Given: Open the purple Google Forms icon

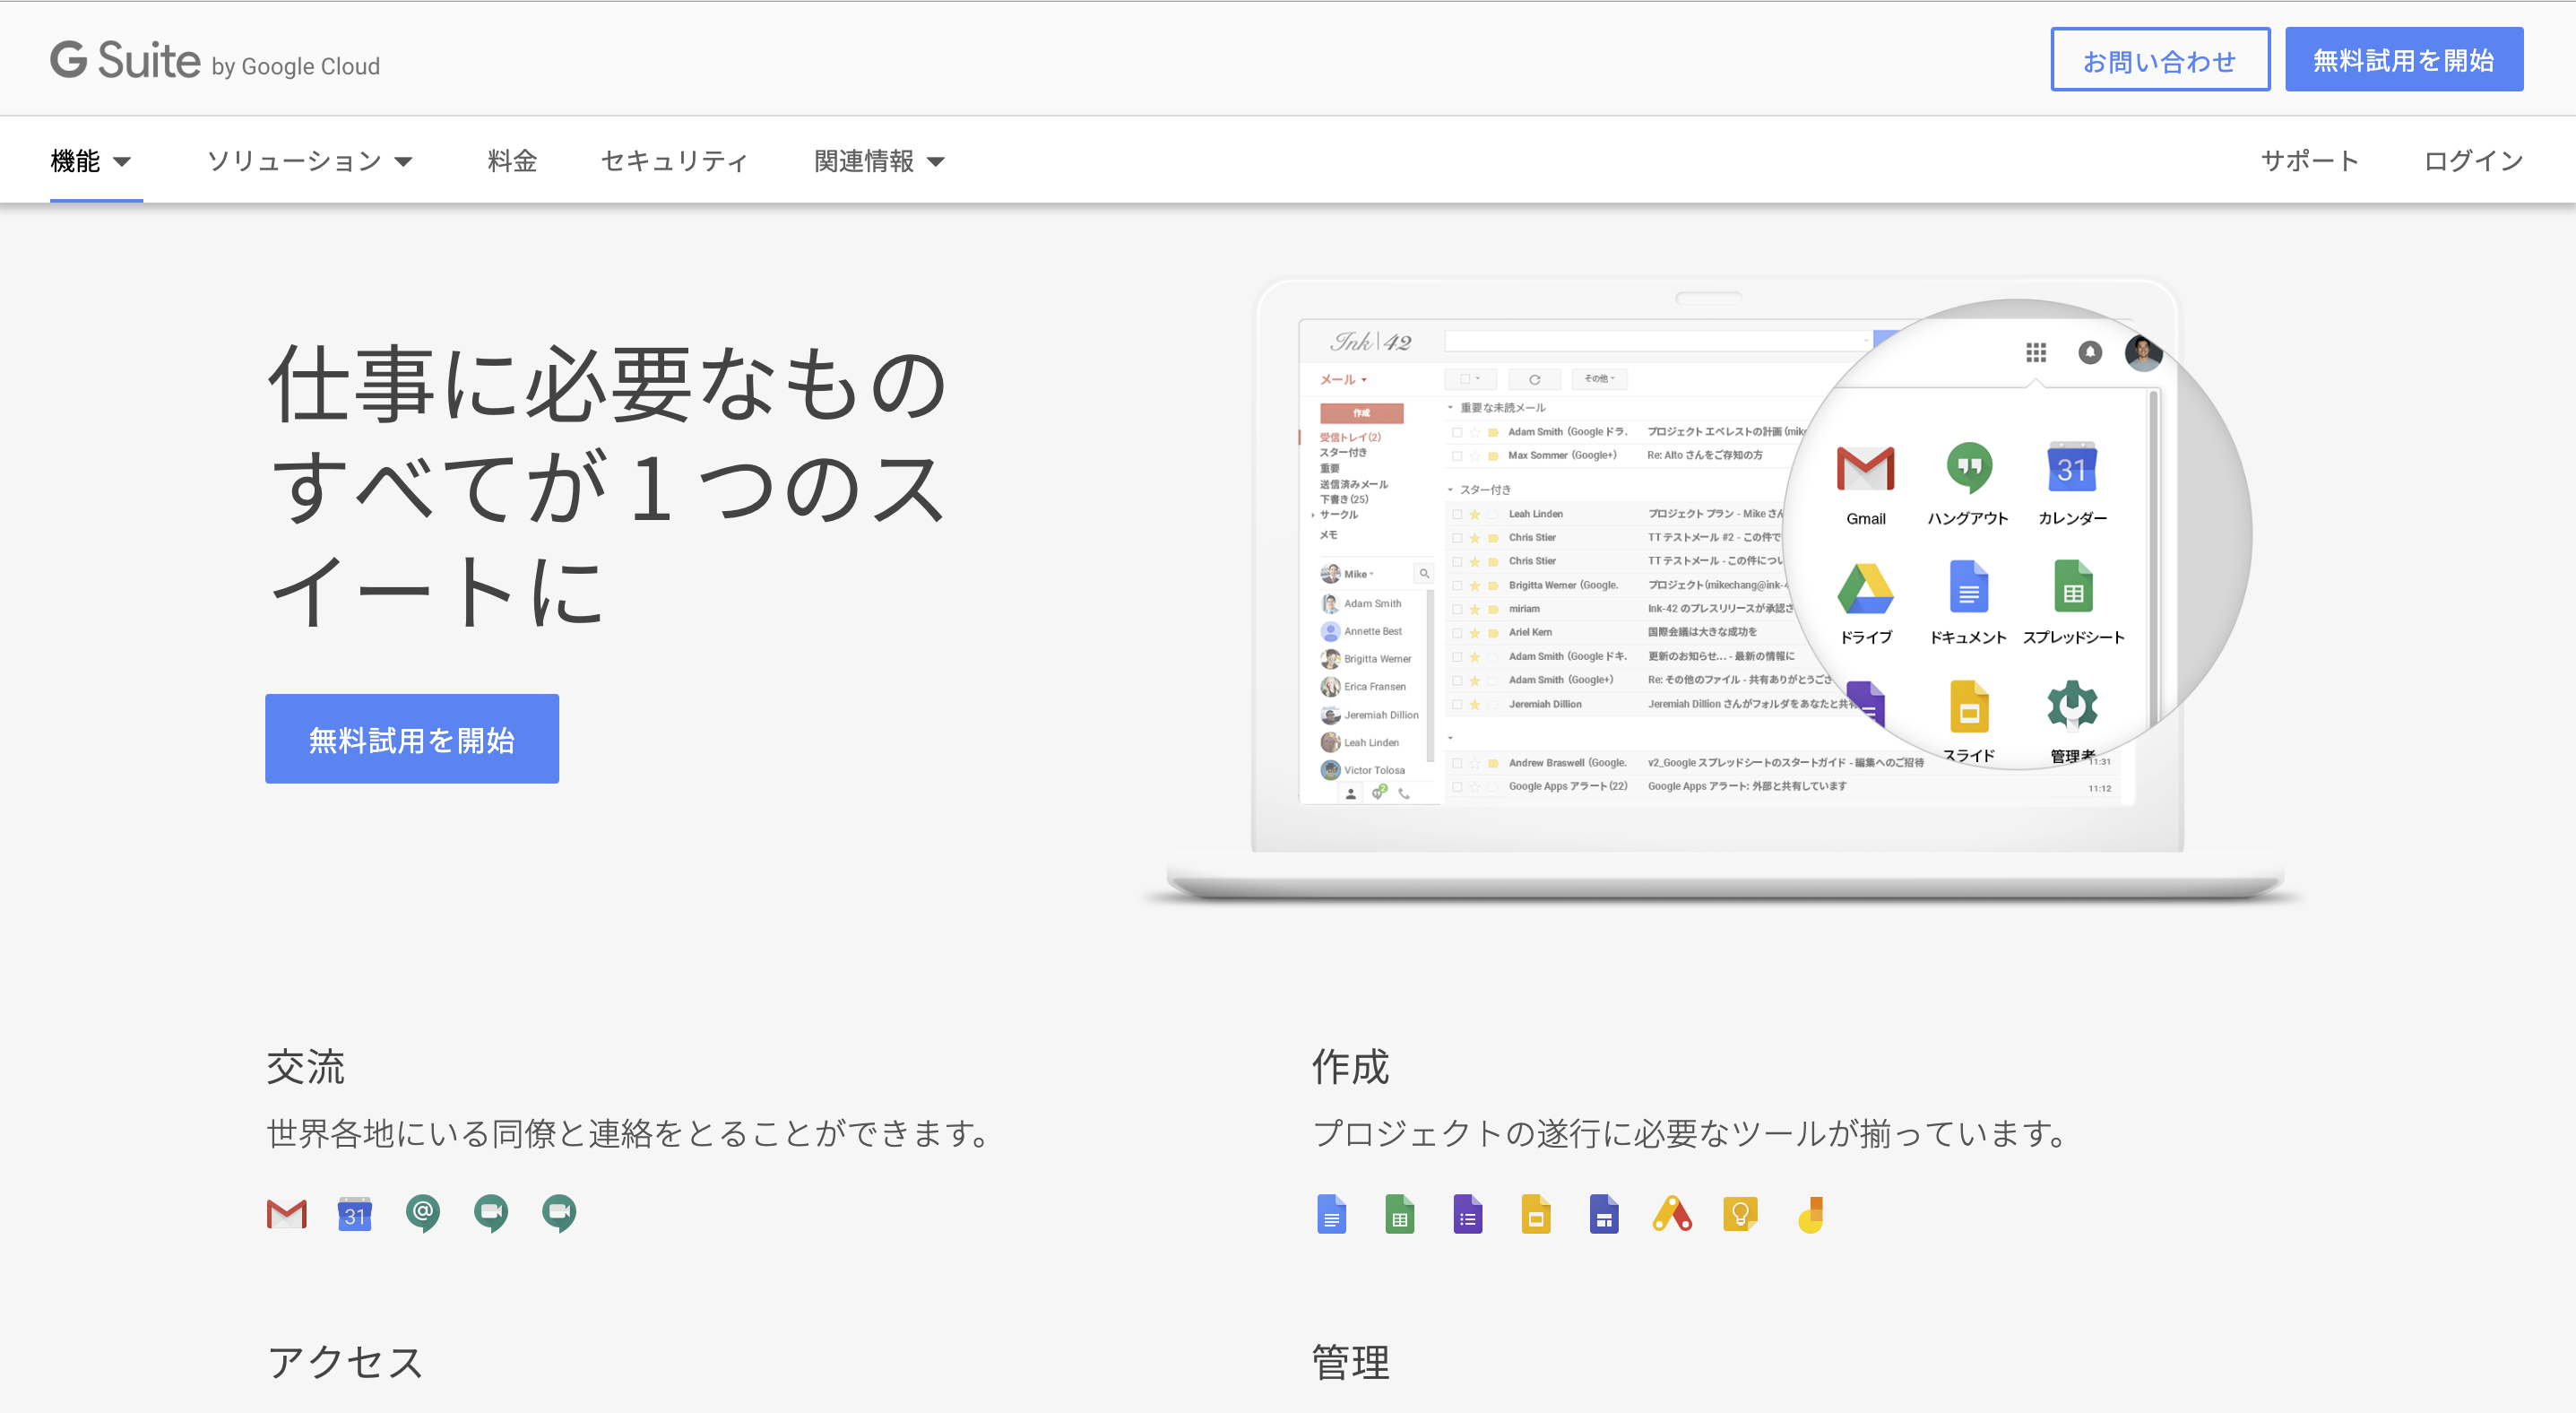Looking at the screenshot, I should coord(1467,1214).
